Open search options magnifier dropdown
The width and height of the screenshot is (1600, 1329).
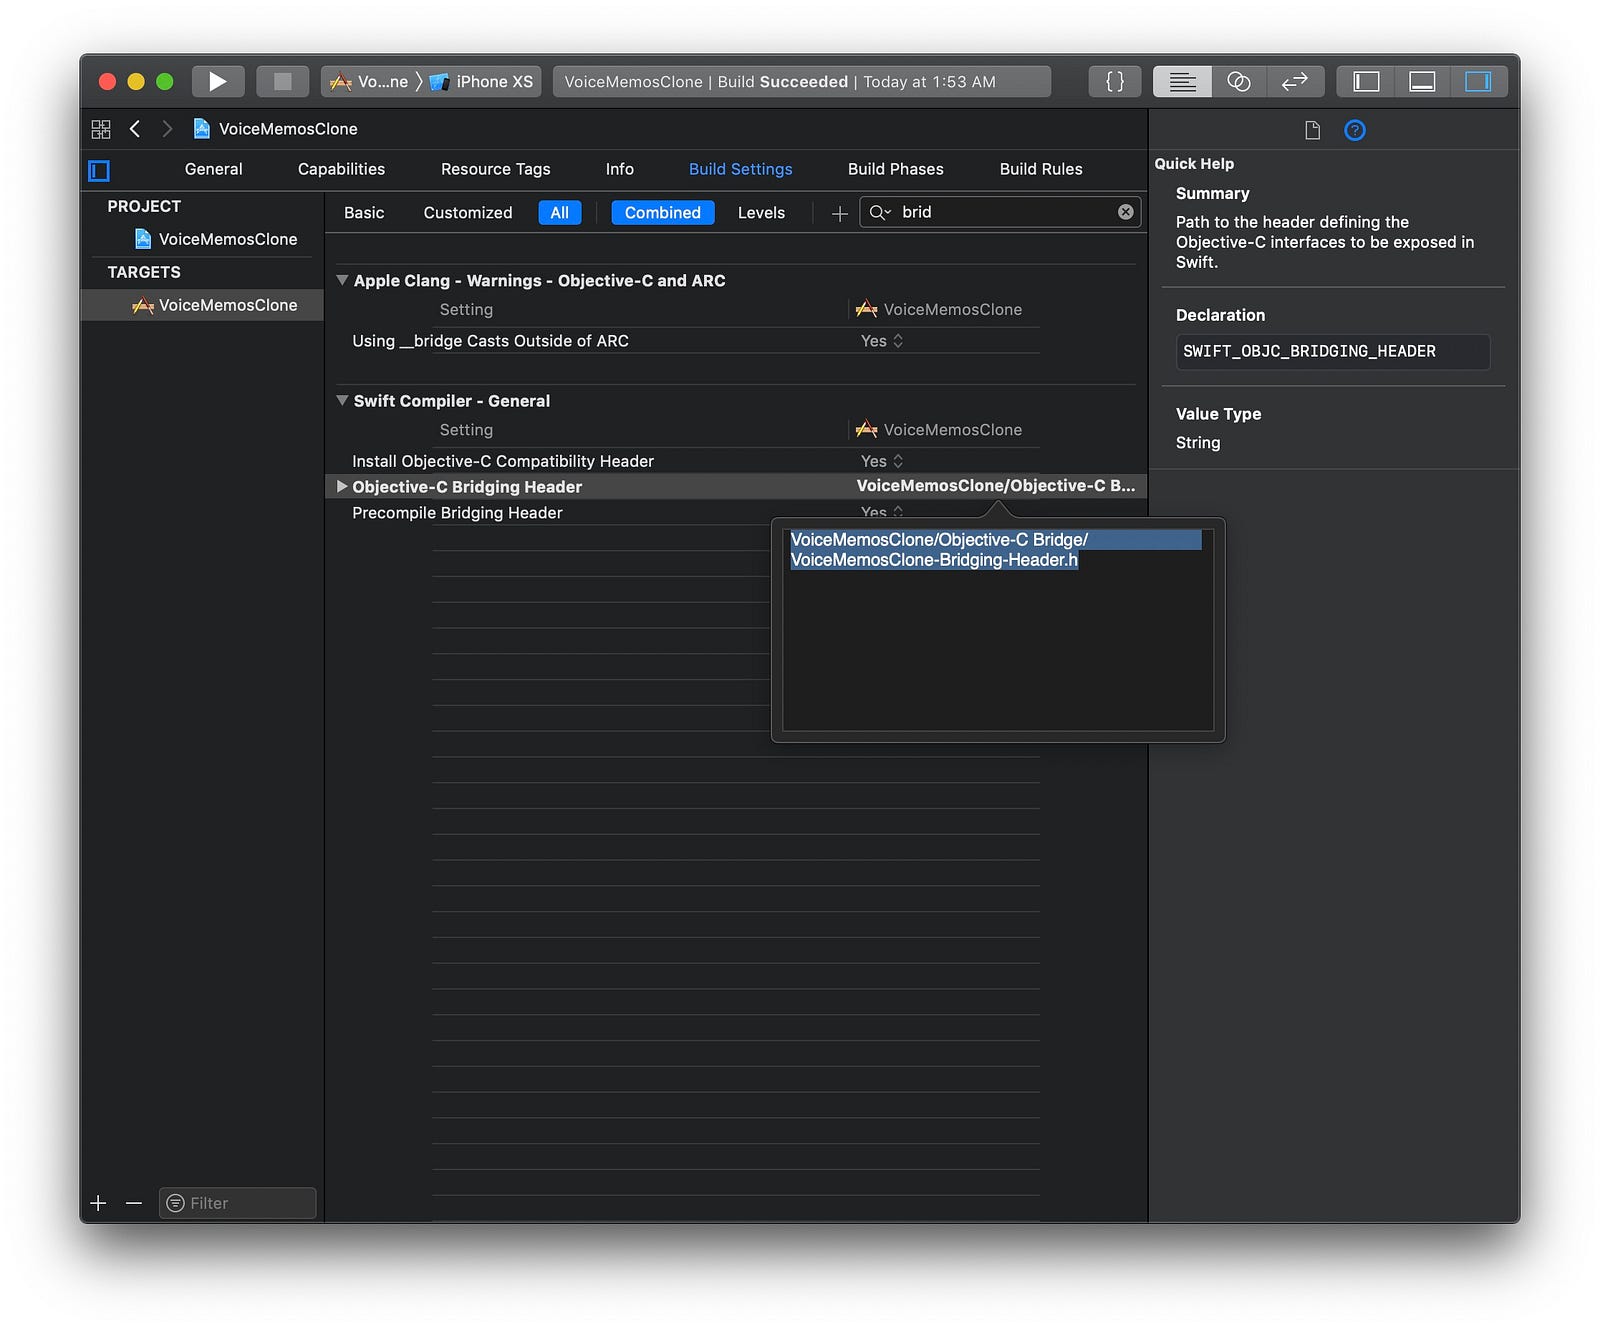click(880, 212)
